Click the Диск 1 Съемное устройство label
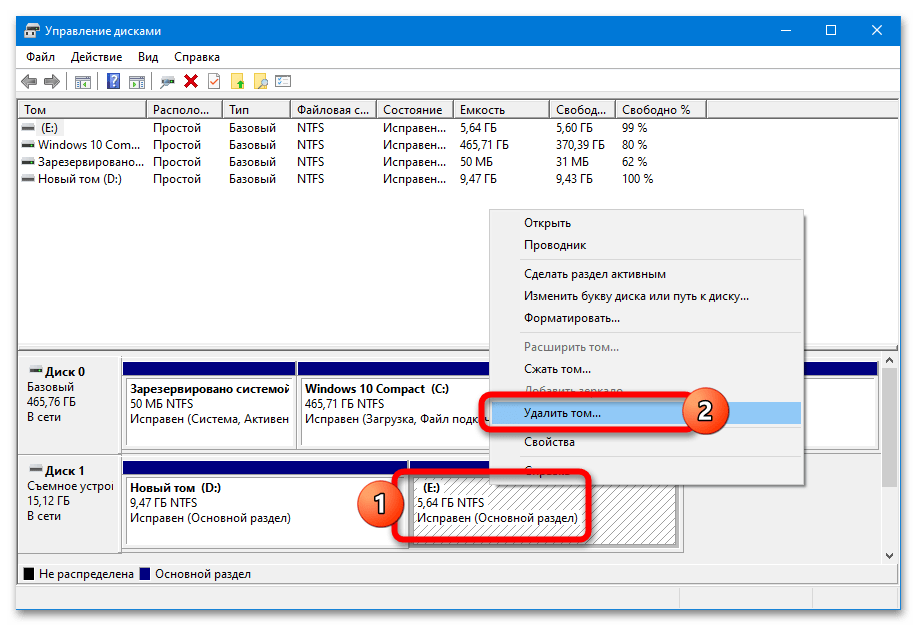The height and width of the screenshot is (626, 917). pyautogui.click(x=69, y=504)
